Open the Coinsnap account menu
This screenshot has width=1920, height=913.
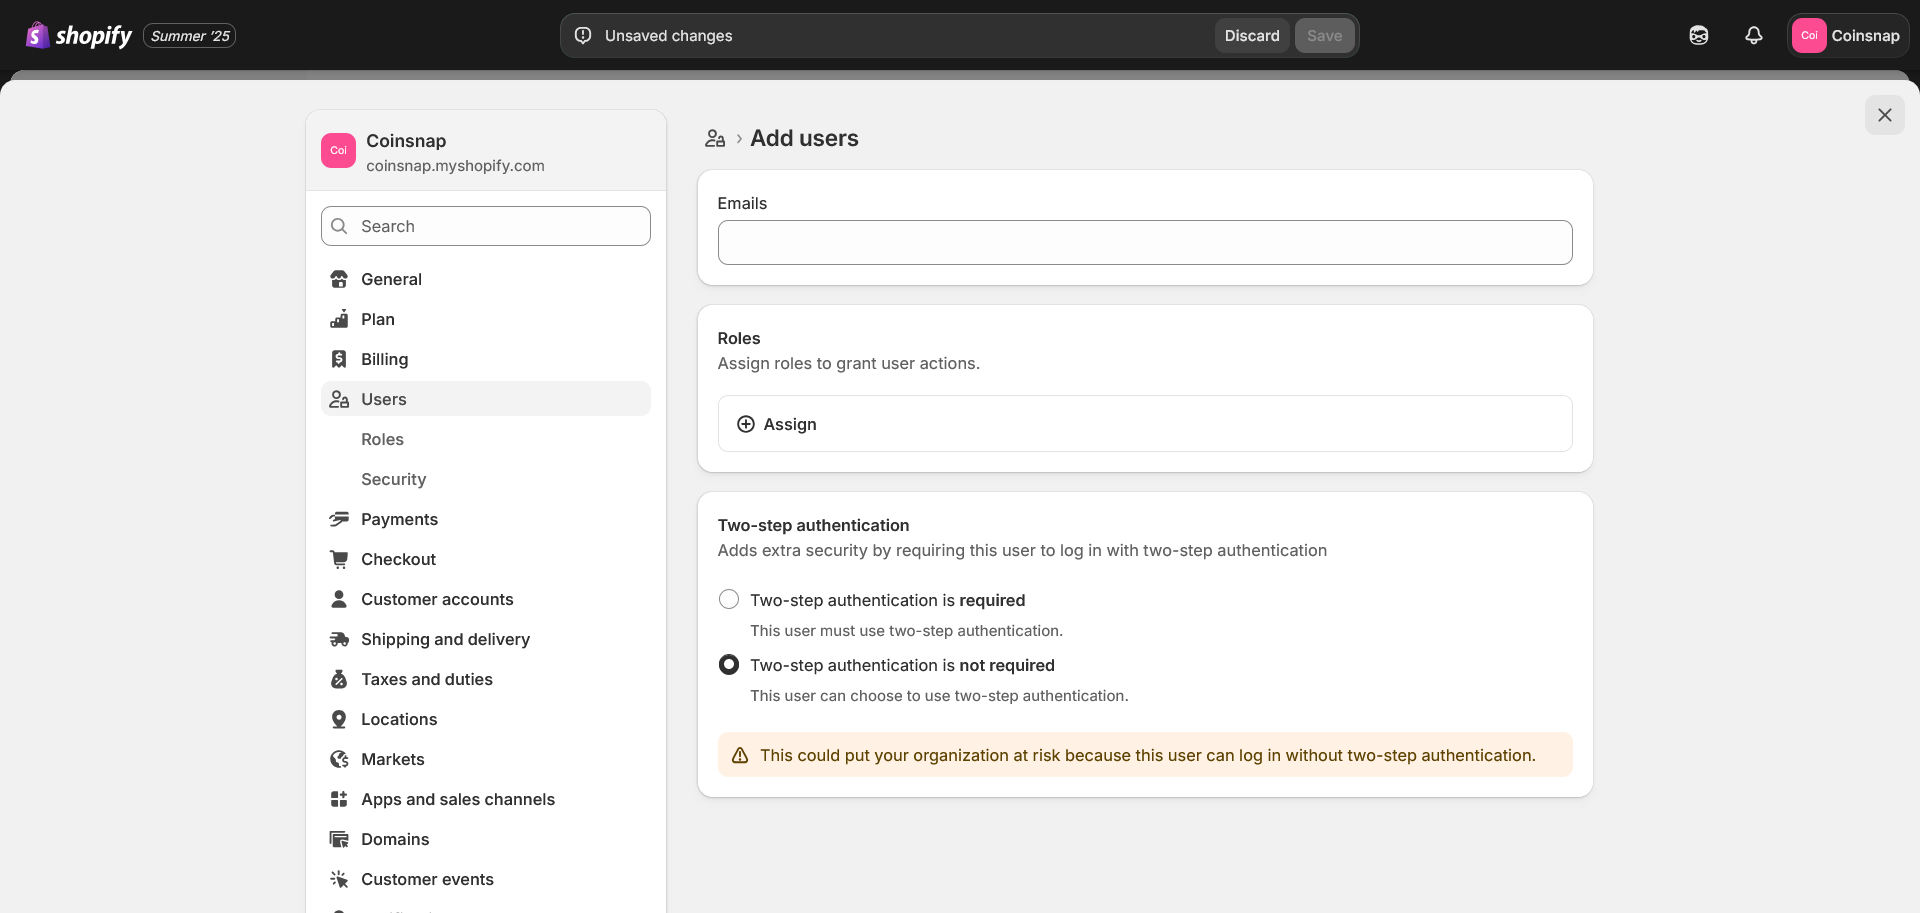(x=1847, y=36)
